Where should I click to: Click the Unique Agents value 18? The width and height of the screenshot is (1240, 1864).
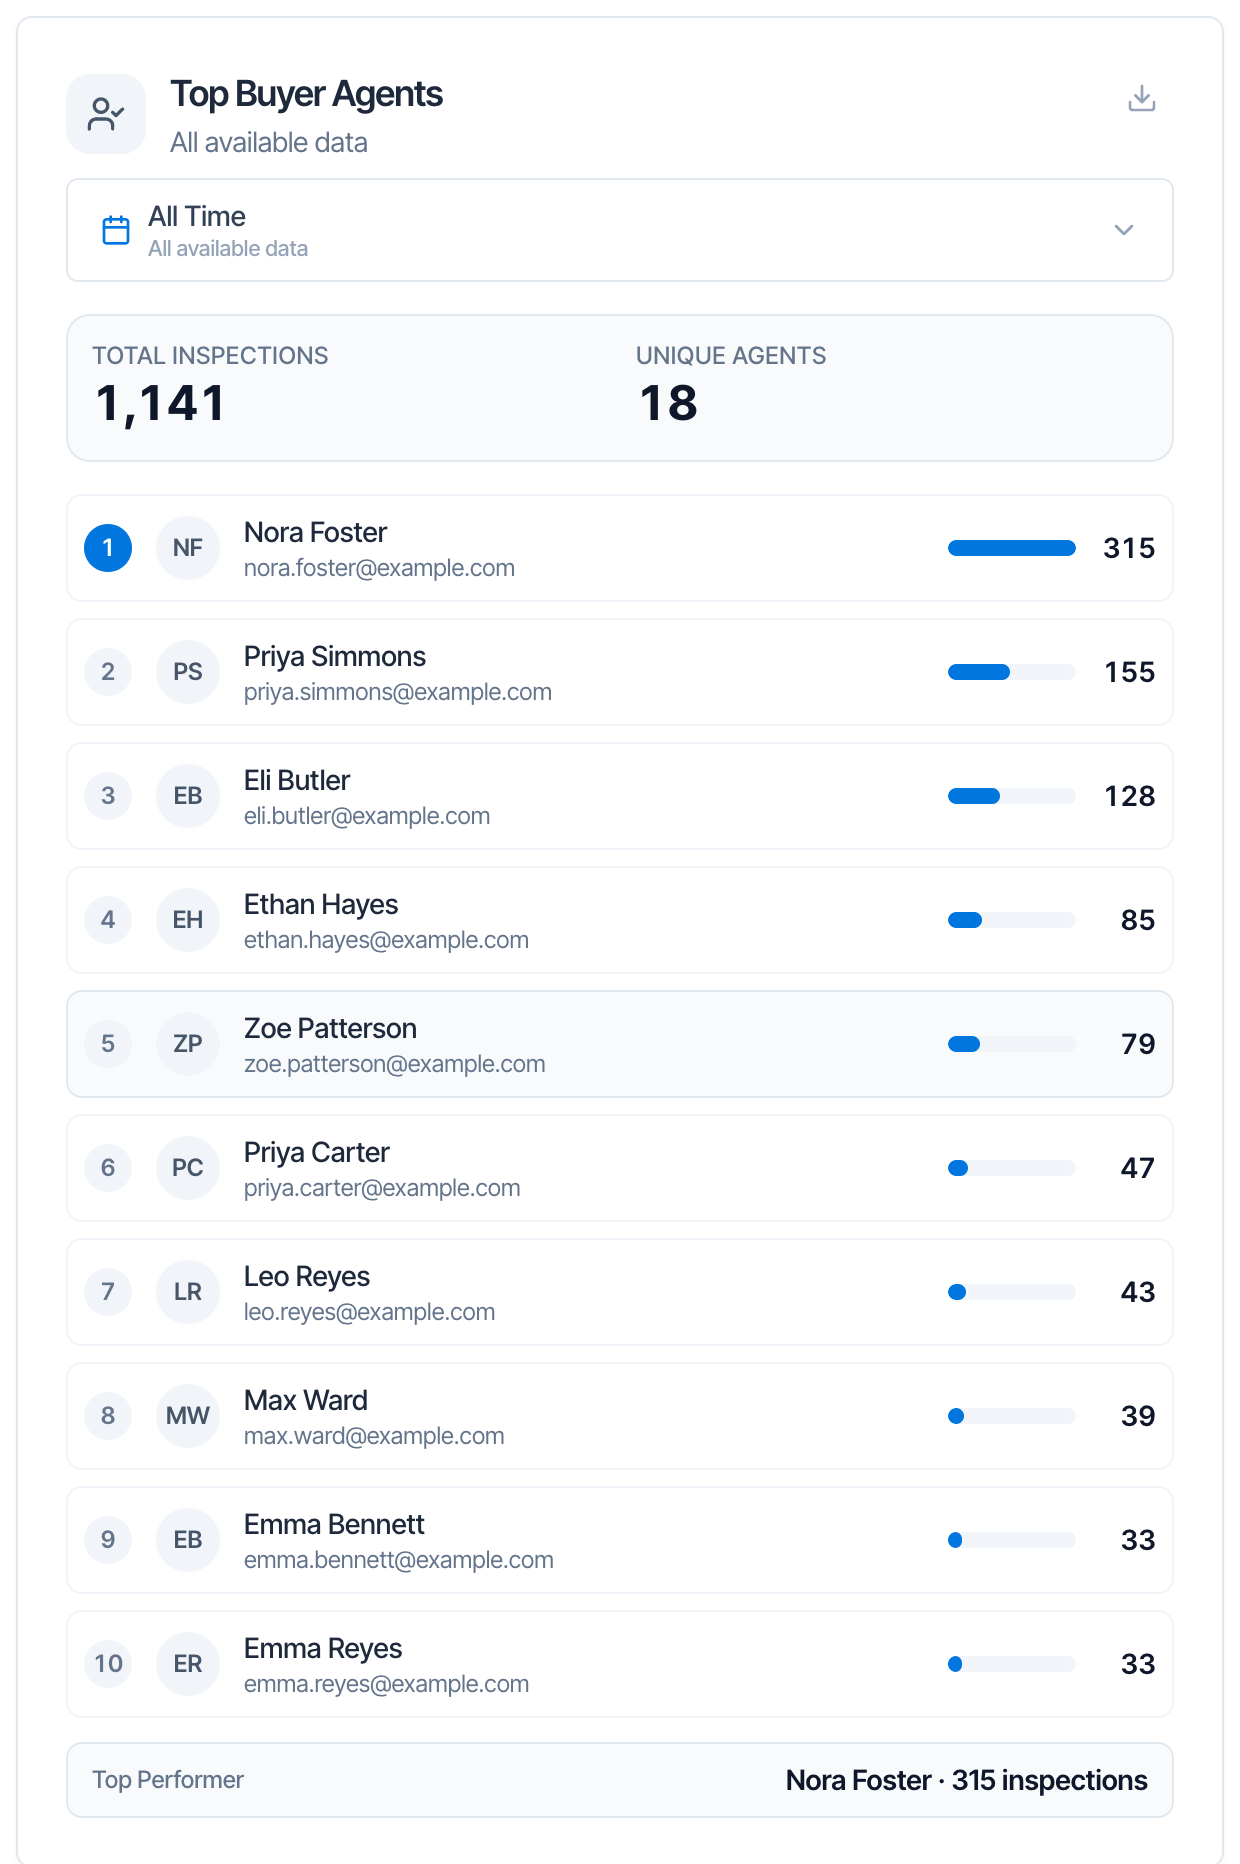[x=668, y=404]
